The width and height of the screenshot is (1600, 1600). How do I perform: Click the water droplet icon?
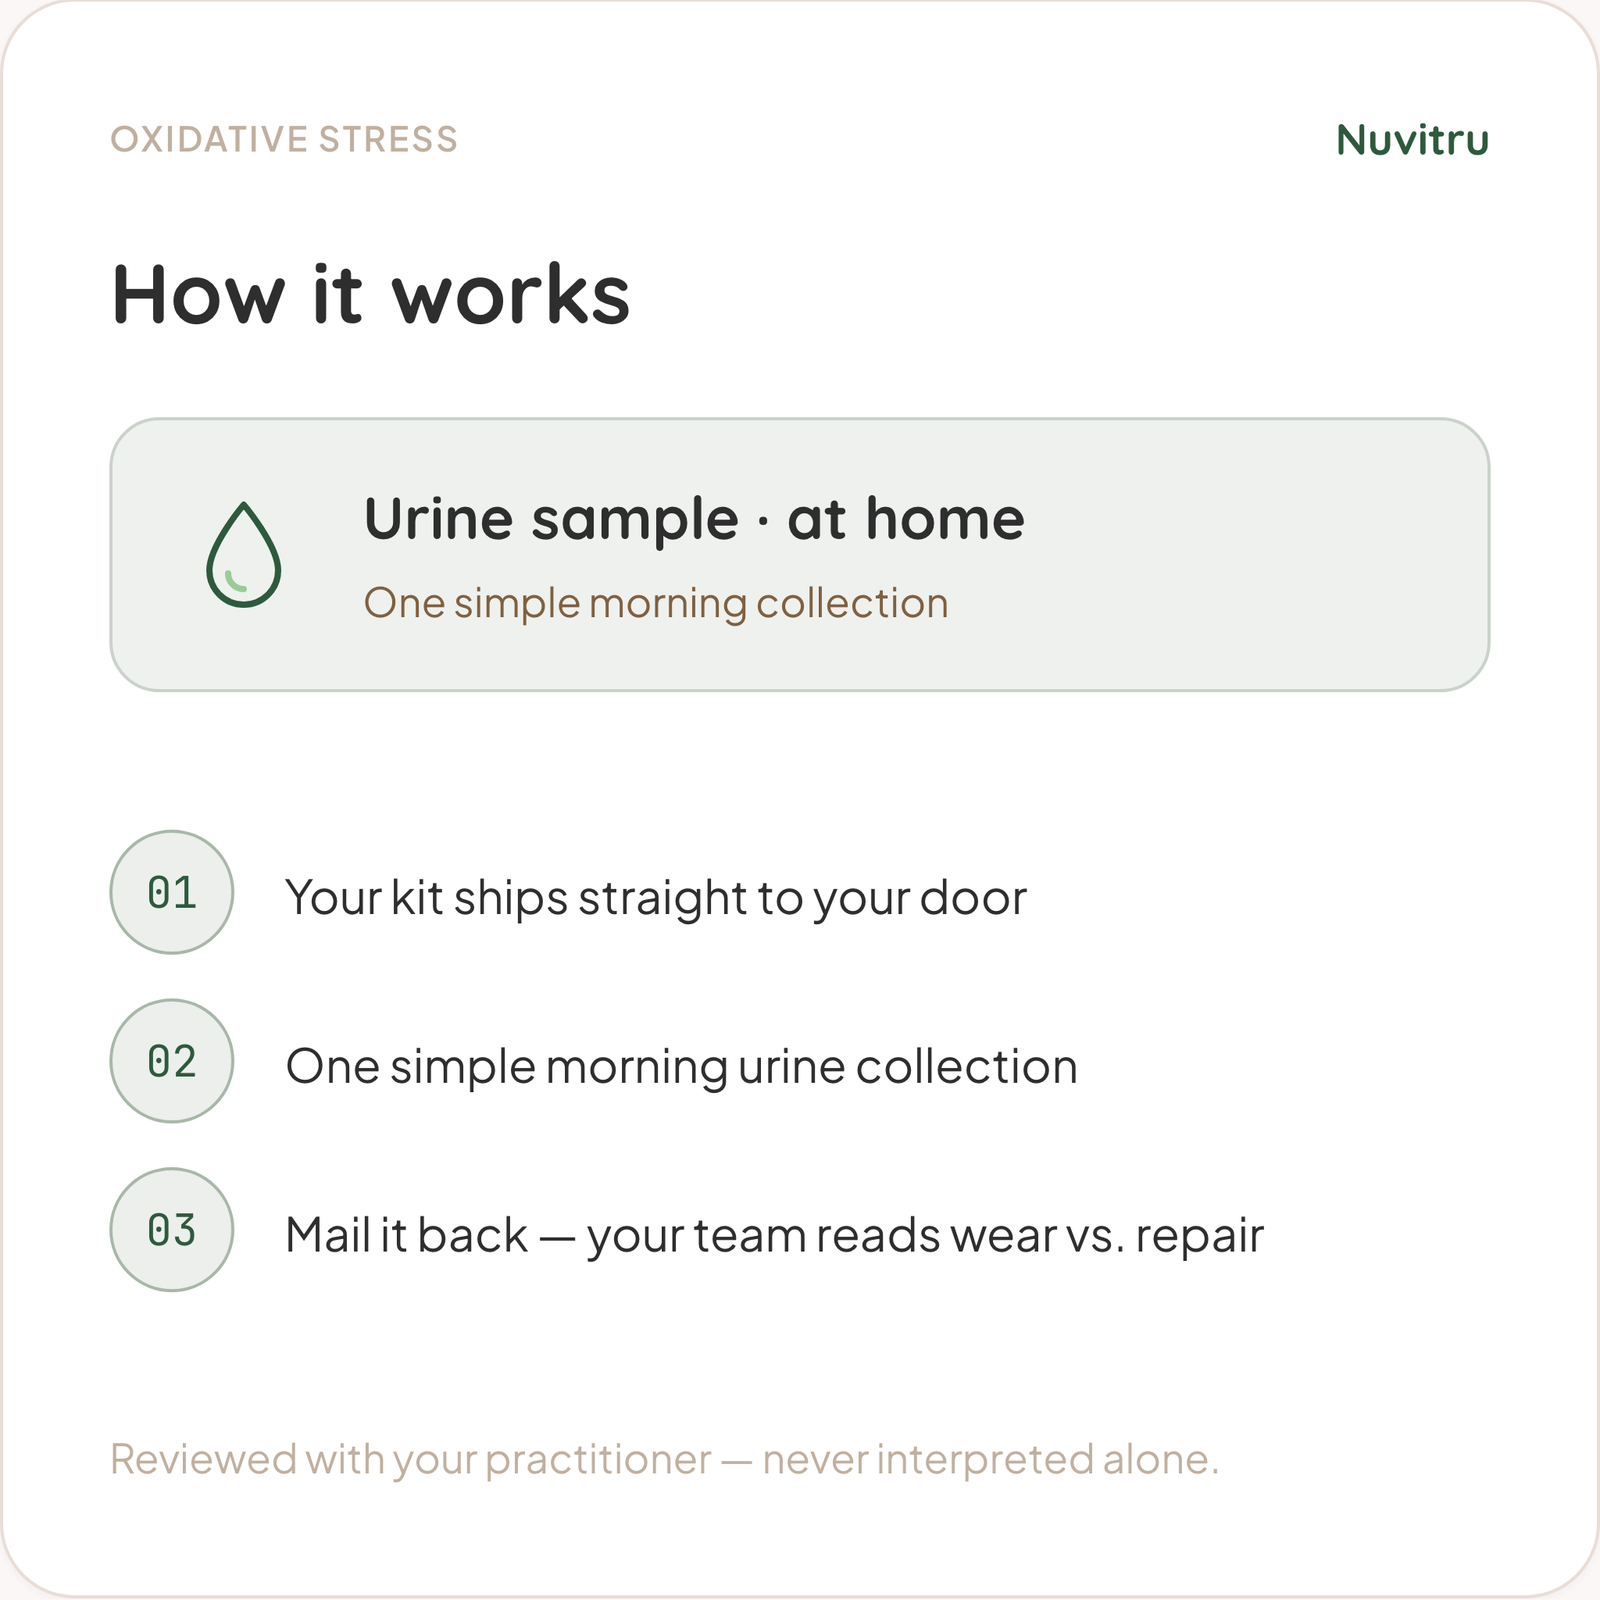tap(243, 554)
